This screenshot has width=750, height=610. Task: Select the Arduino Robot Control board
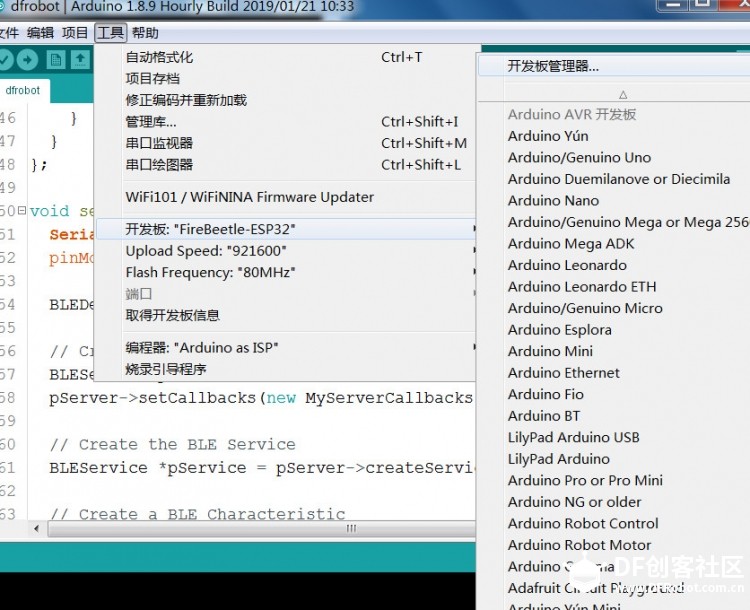[x=614, y=523]
